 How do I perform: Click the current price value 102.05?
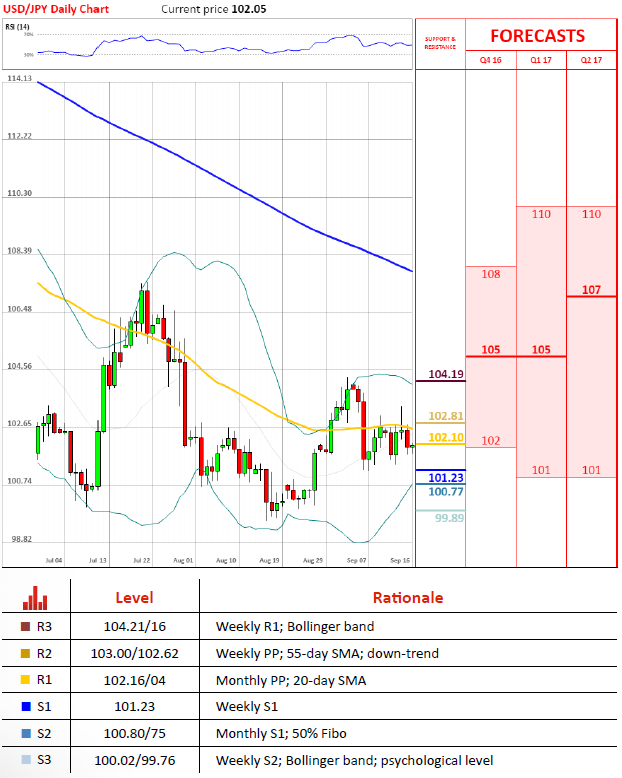click(x=249, y=9)
